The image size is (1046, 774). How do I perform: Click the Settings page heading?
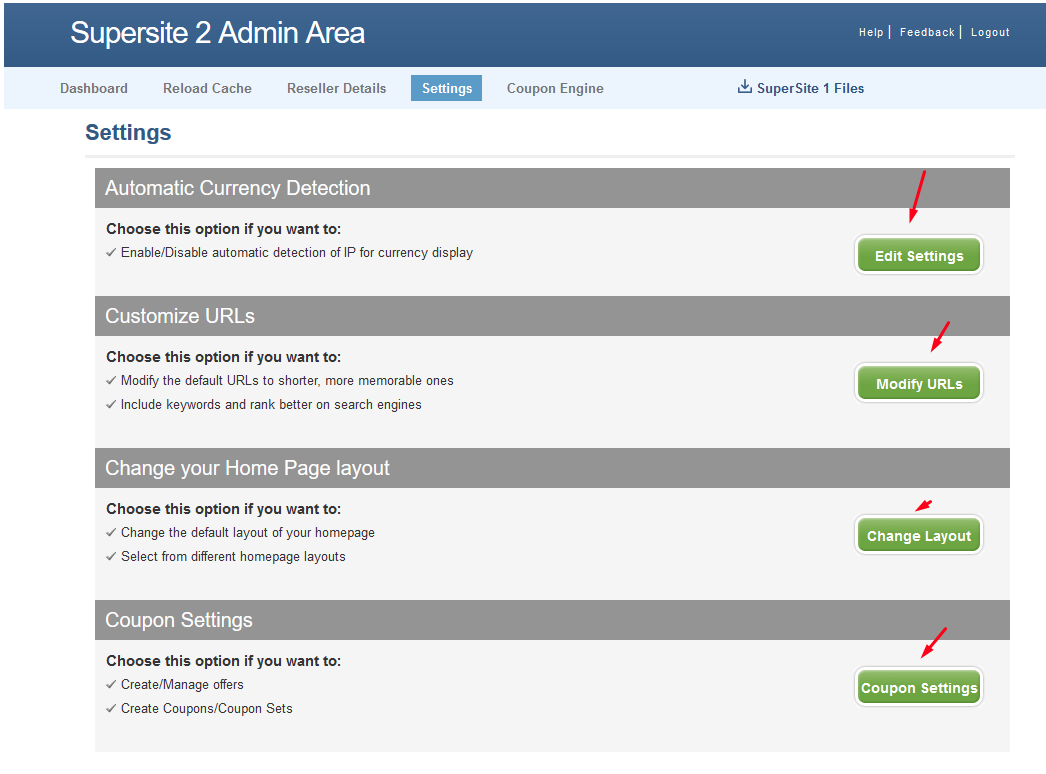[128, 132]
